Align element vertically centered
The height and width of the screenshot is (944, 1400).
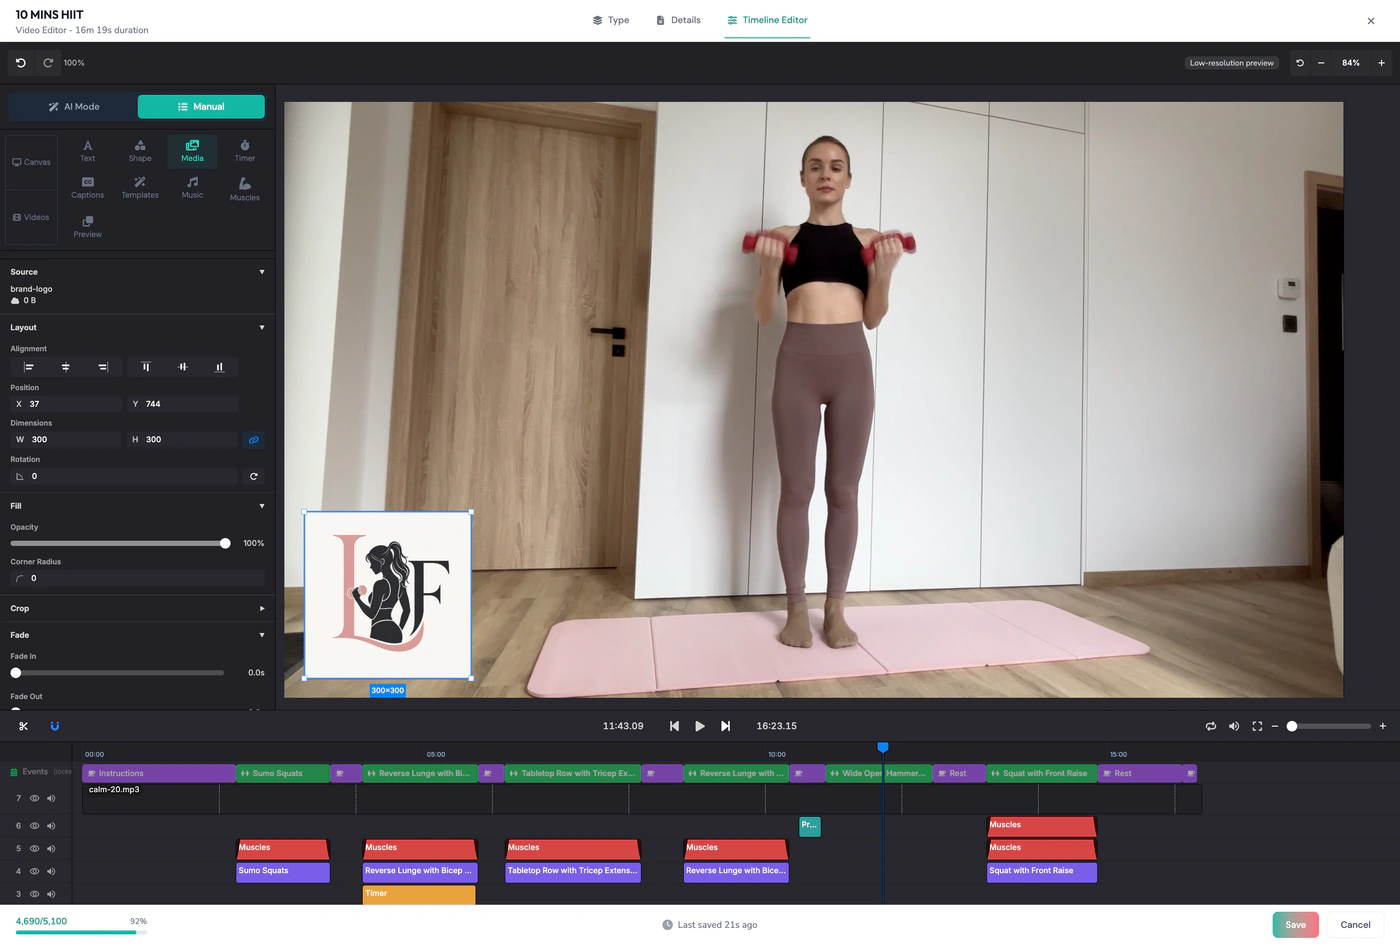coord(183,367)
